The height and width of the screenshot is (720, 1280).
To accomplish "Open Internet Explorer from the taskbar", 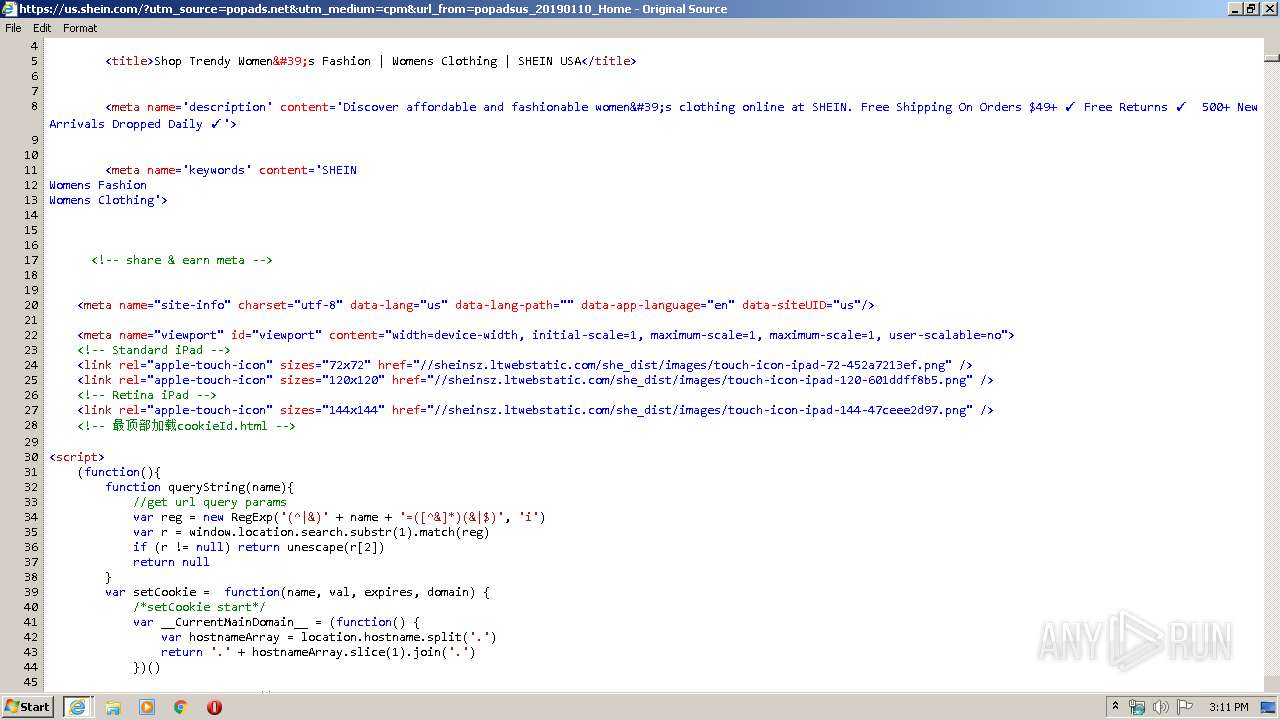I will (x=78, y=707).
